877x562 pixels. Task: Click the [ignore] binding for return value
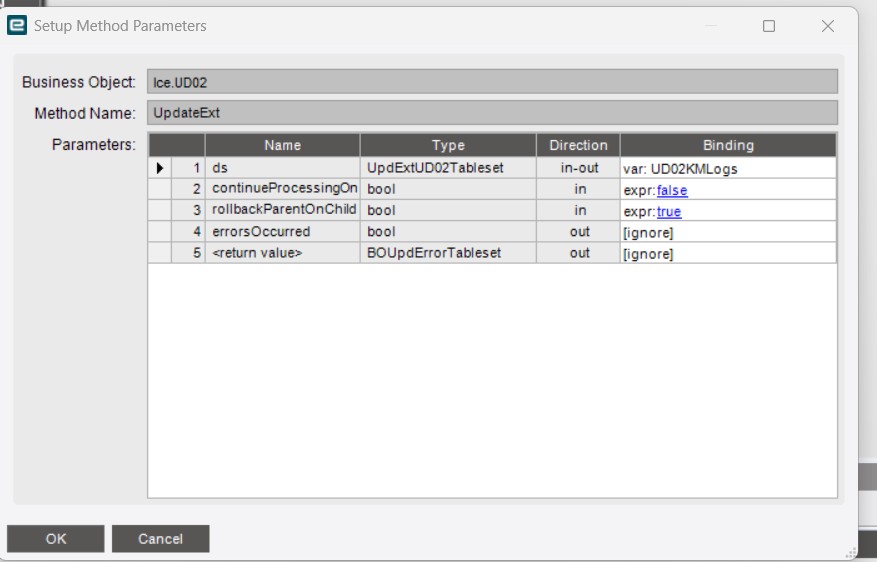[x=728, y=253]
